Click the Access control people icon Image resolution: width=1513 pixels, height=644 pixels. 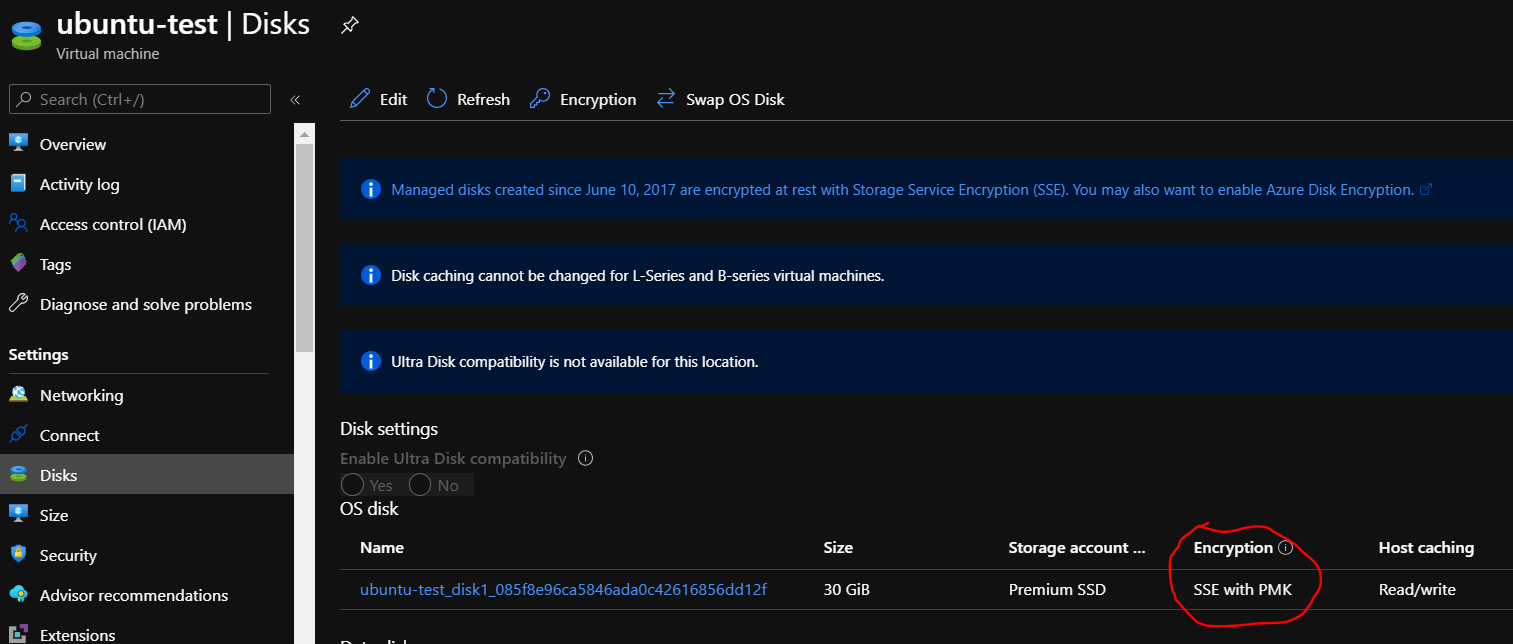tap(18, 223)
